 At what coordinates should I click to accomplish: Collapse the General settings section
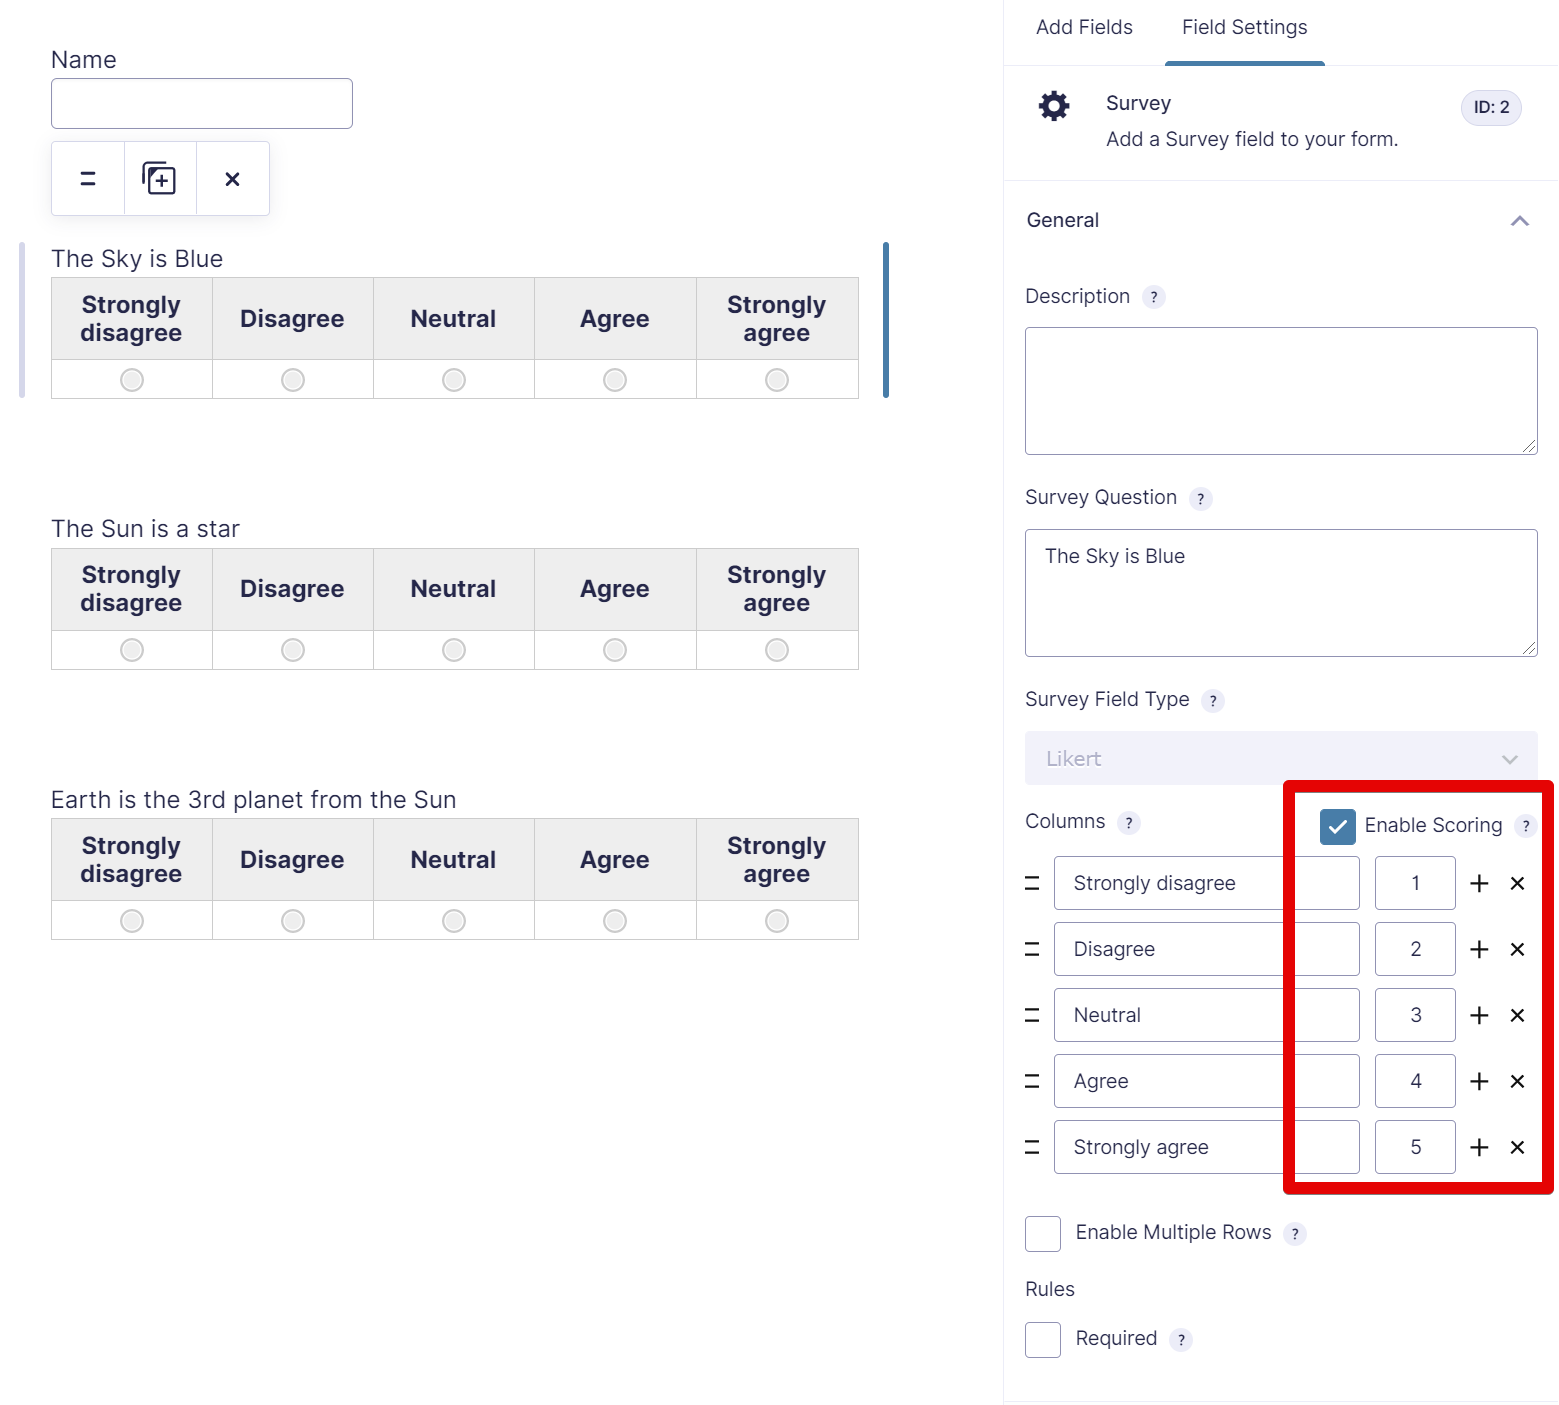click(x=1519, y=221)
